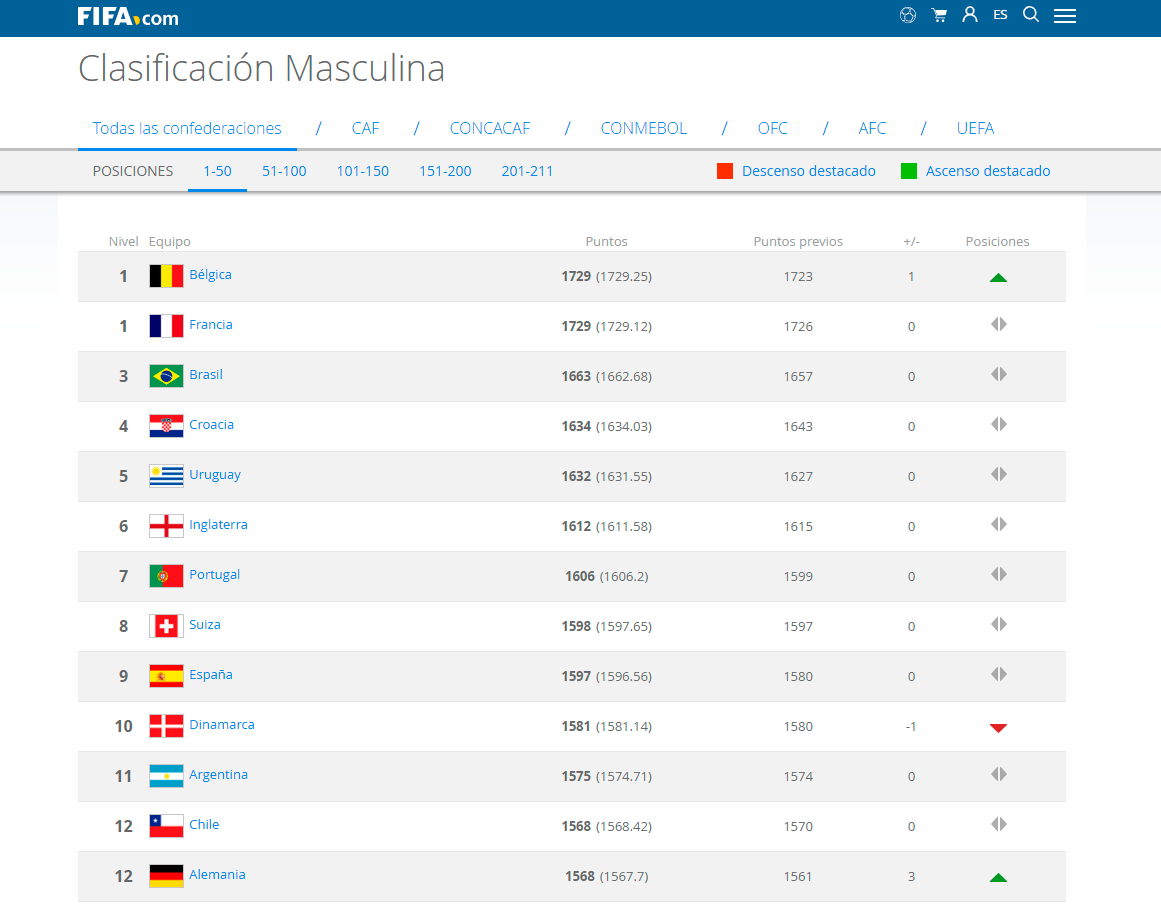Click the Francia flag icon
Image resolution: width=1161 pixels, height=906 pixels.
[166, 326]
